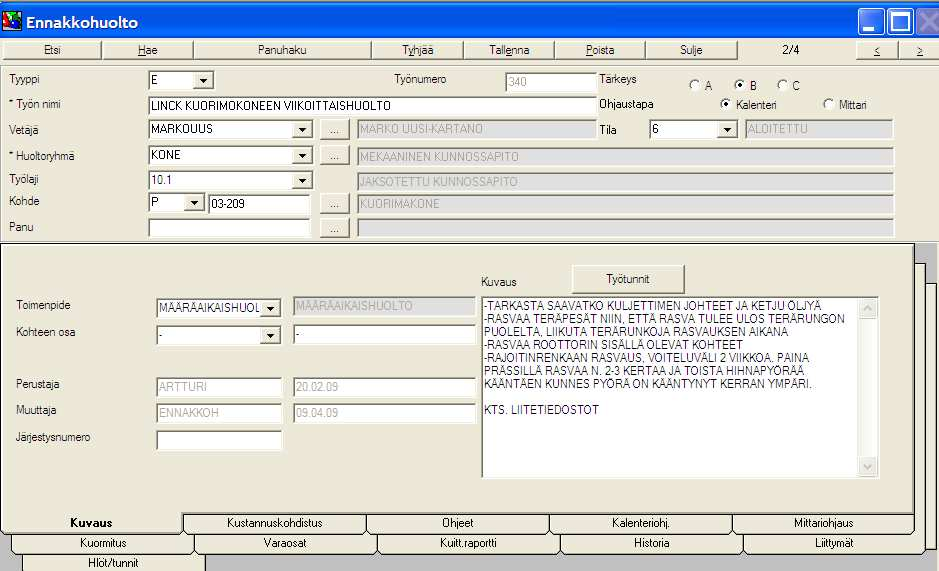Image resolution: width=939 pixels, height=571 pixels.
Task: Click the JAKSOTETTU KUNNOSSAPITO field
Action: (x=625, y=182)
